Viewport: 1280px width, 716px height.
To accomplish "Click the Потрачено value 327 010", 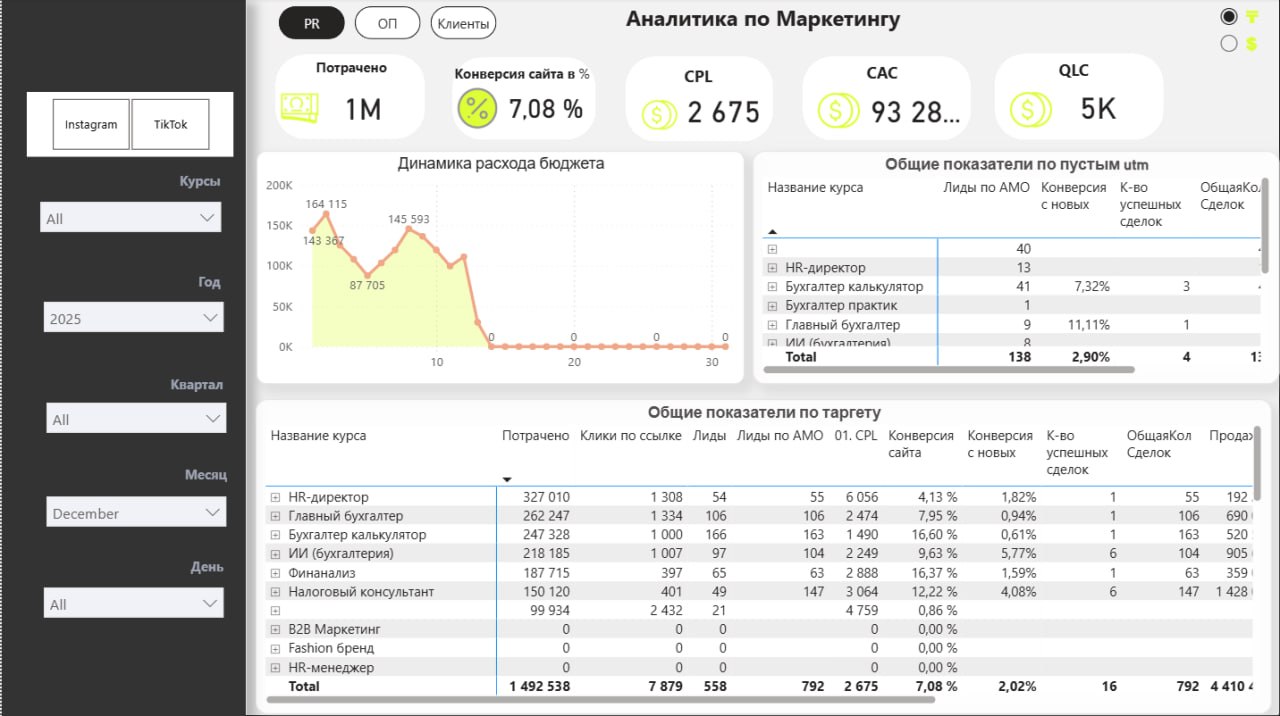I will (546, 497).
